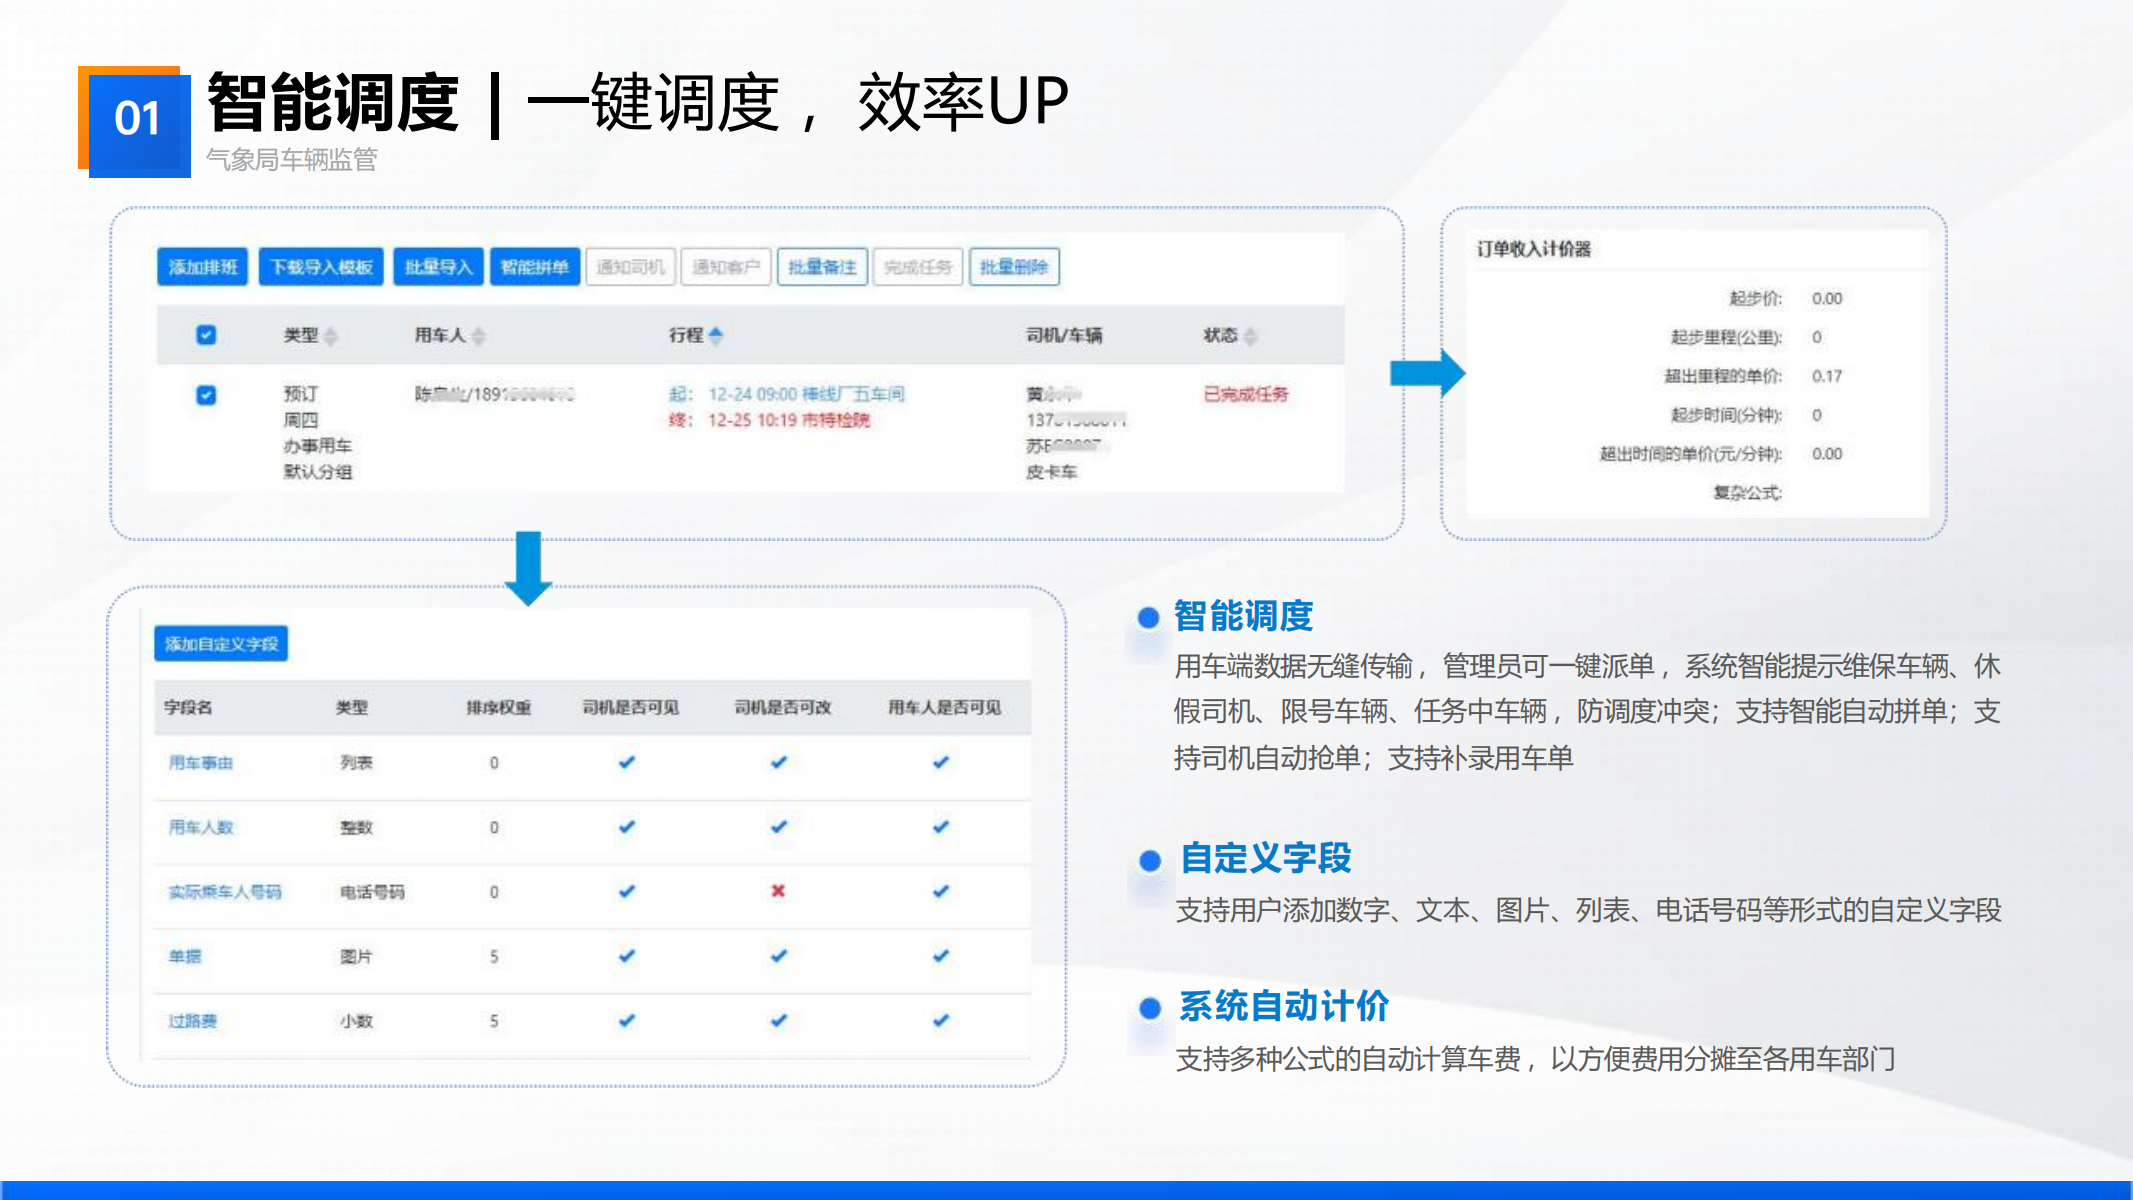This screenshot has width=2133, height=1200.
Task: Toggle the select-all header checkbox
Action: (x=206, y=335)
